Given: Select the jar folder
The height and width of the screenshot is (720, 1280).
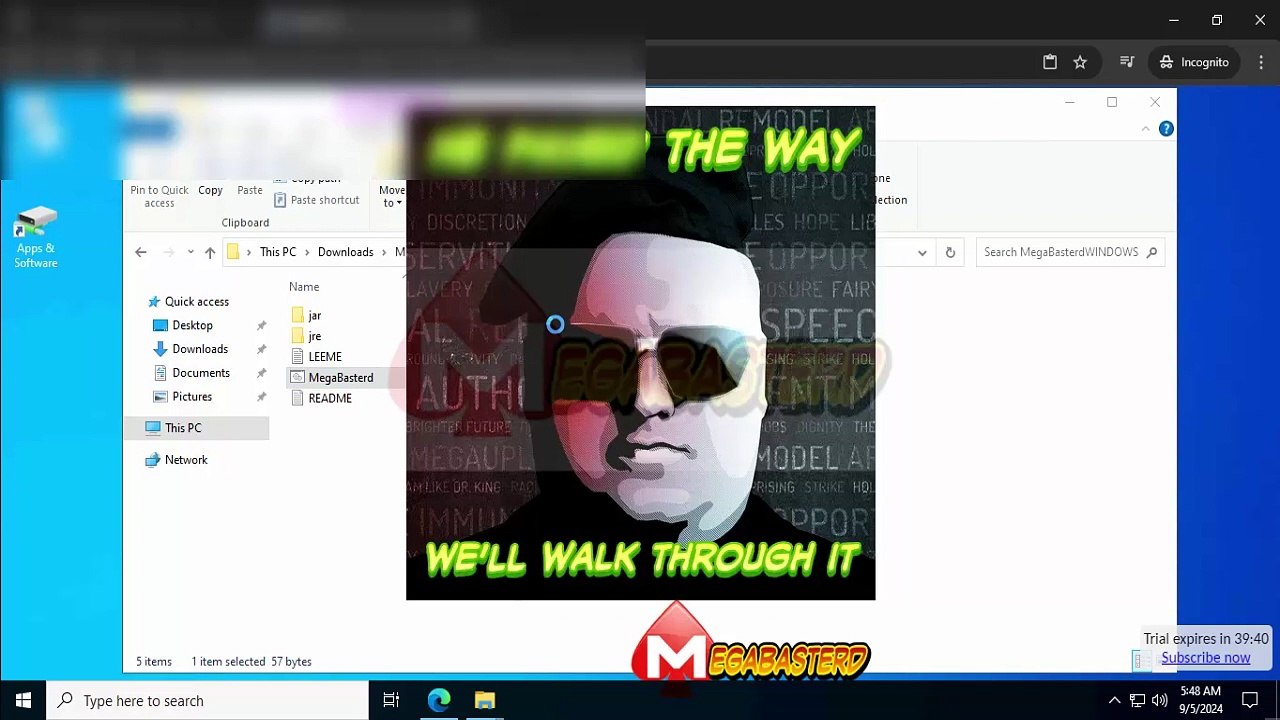Looking at the screenshot, I should pos(314,315).
